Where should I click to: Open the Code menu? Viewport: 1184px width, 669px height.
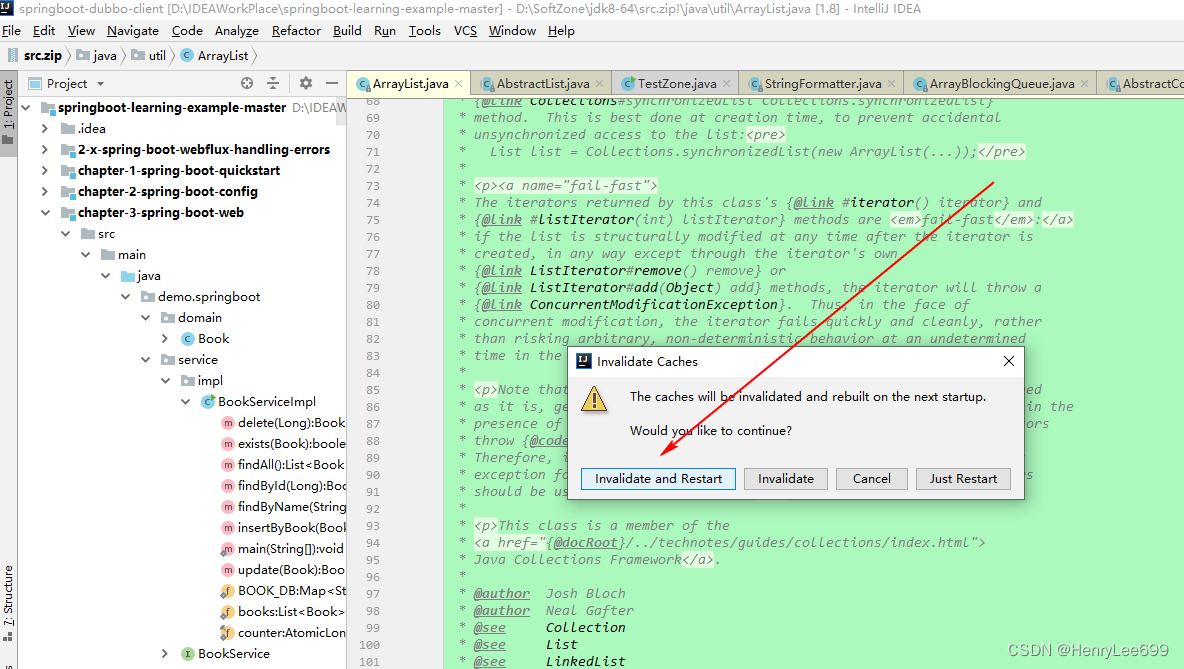[x=187, y=31]
